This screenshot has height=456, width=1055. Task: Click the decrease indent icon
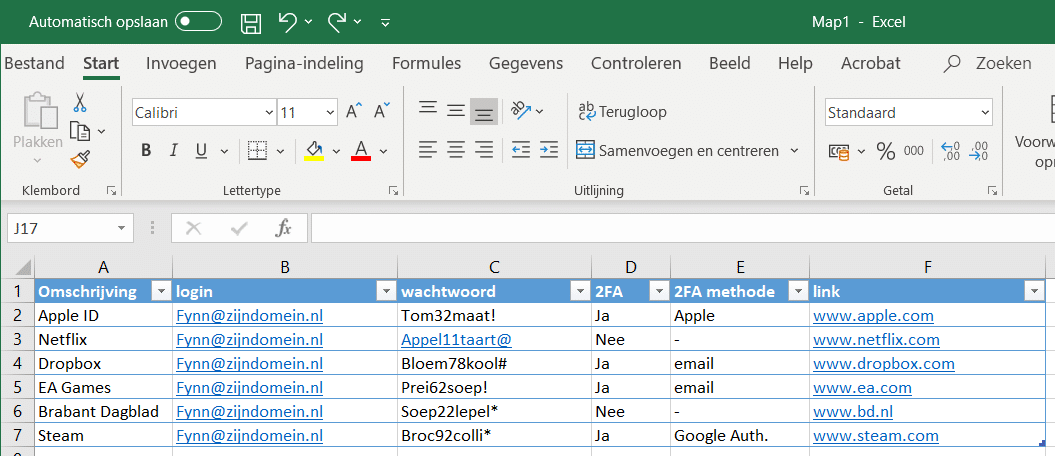click(x=521, y=149)
